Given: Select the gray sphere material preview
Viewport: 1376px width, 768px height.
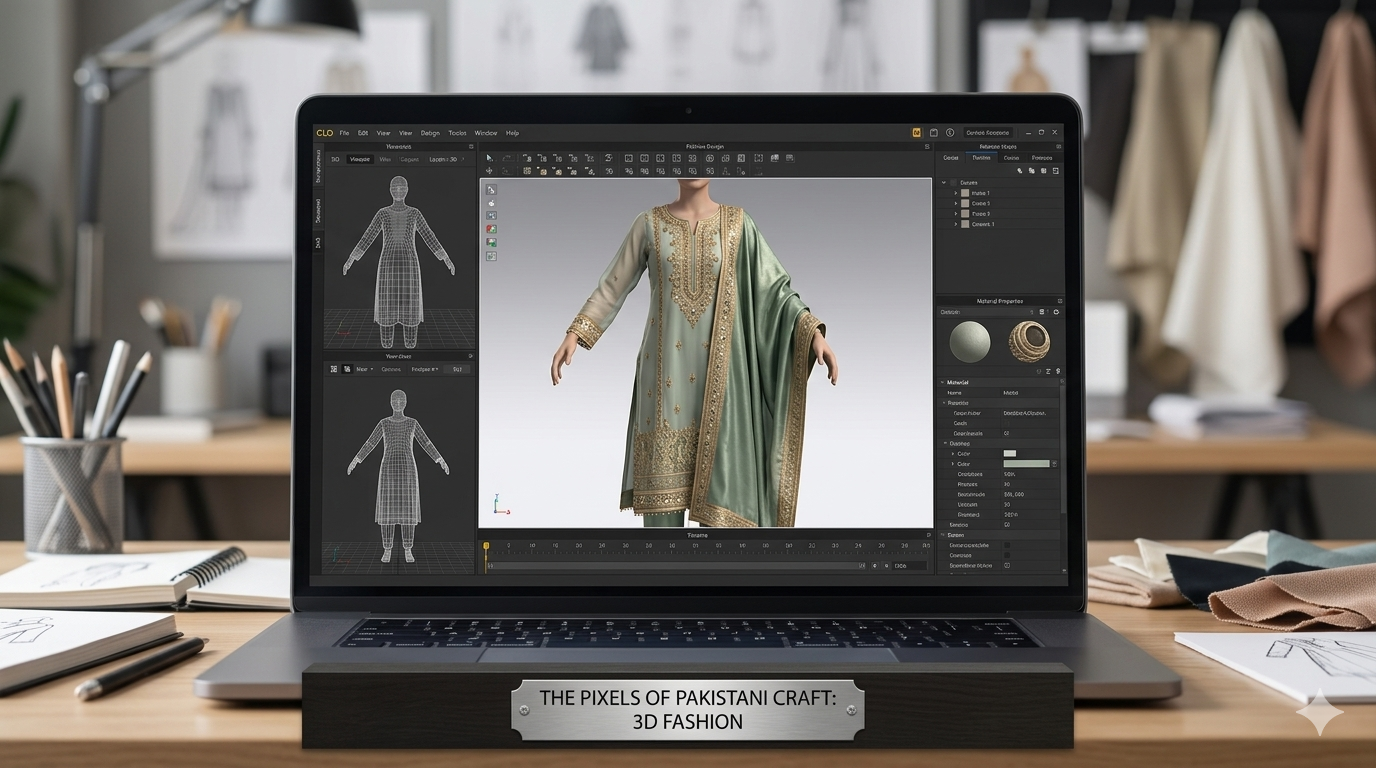Looking at the screenshot, I should coord(970,342).
